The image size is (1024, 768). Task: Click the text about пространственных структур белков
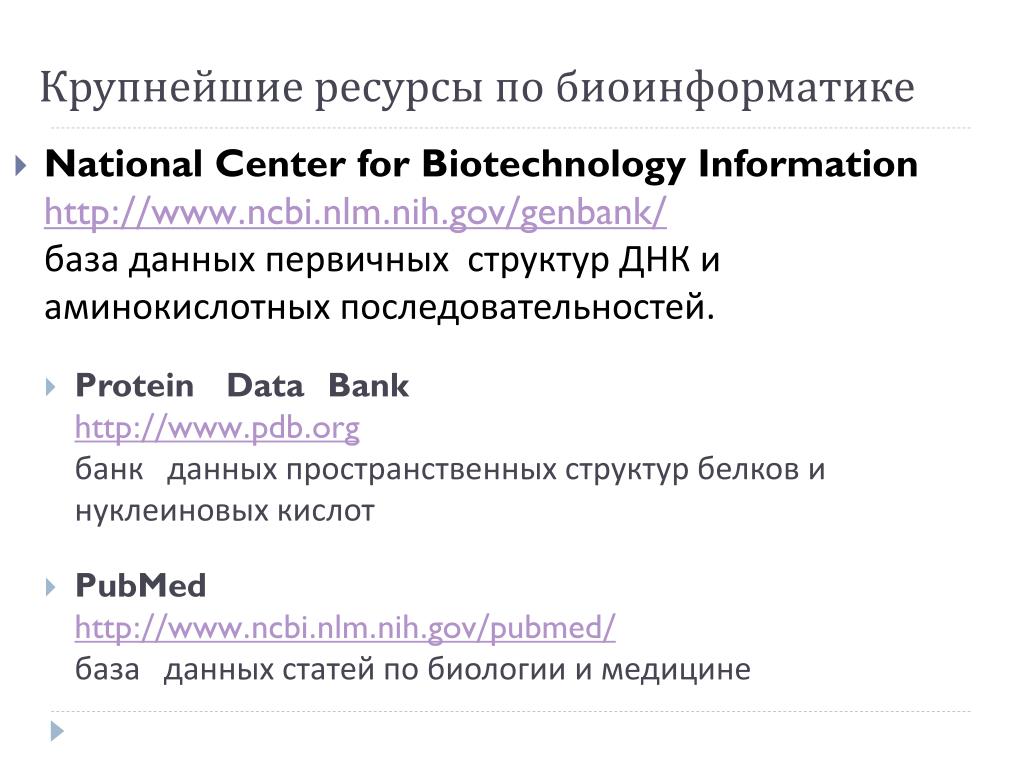[450, 470]
